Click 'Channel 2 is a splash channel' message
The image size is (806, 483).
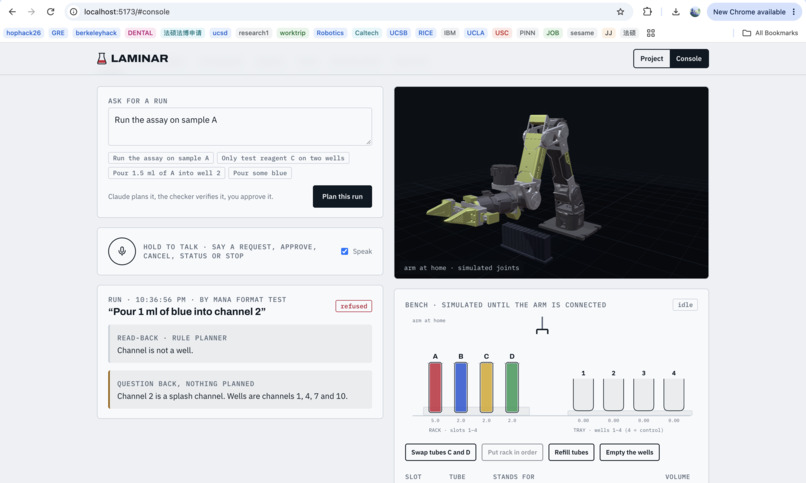[232, 396]
